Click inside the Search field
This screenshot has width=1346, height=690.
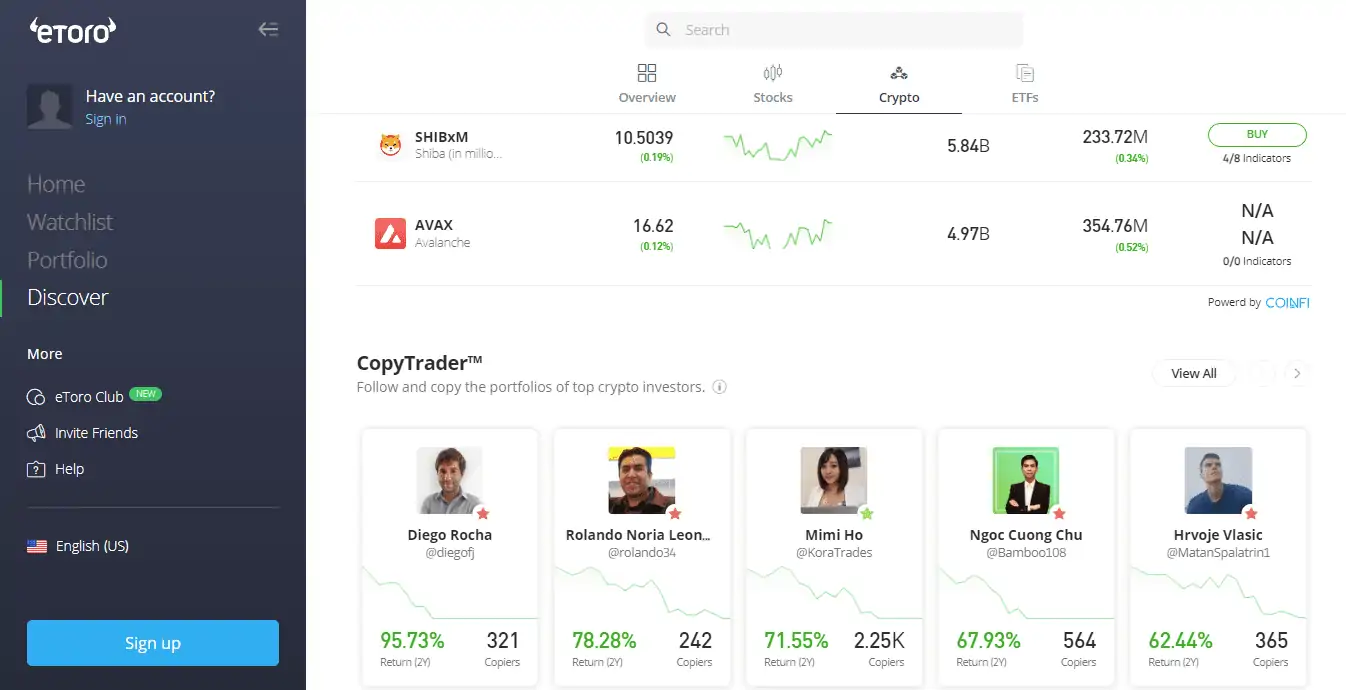click(834, 30)
